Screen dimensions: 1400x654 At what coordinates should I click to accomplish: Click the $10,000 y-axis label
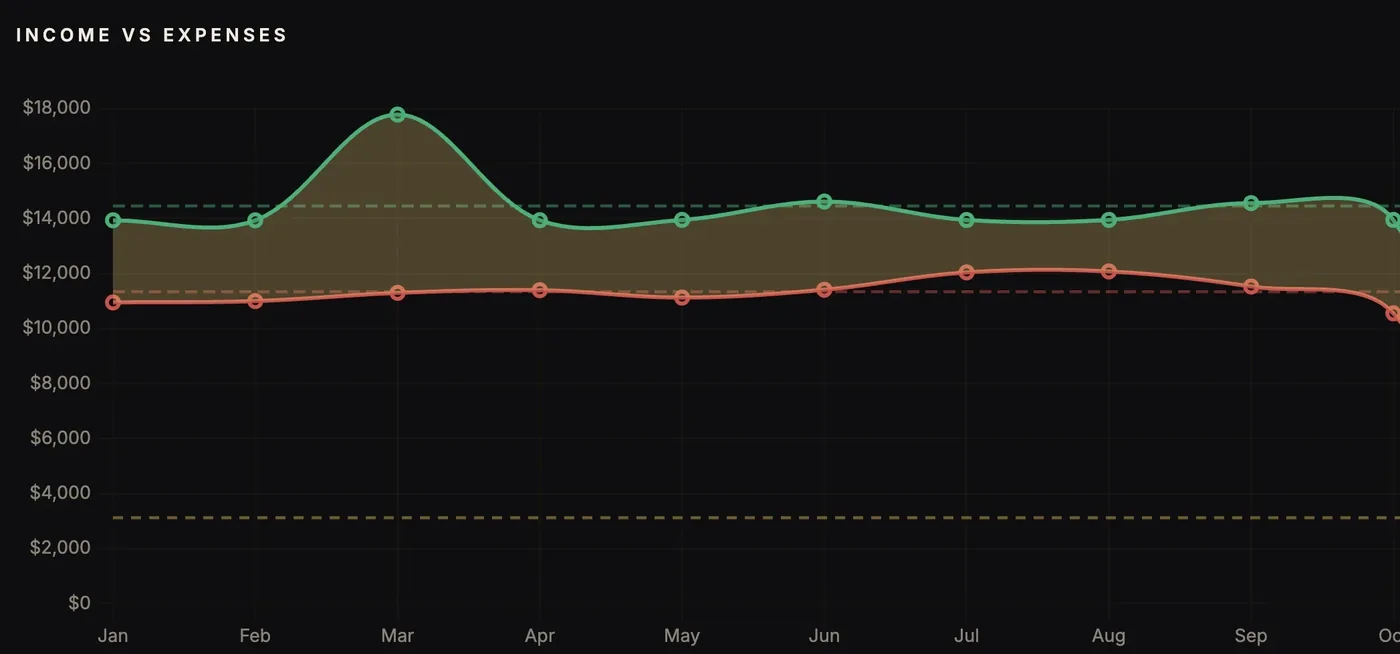tap(57, 328)
